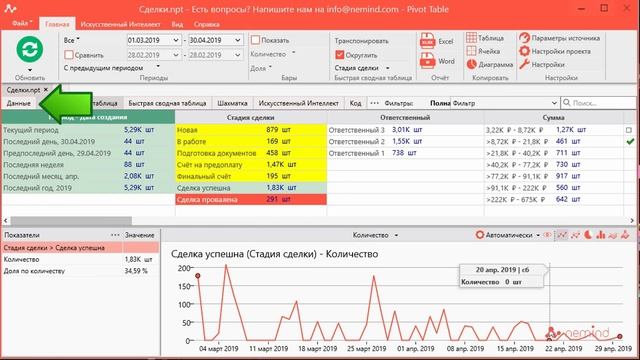The height and width of the screenshot is (360, 640).
Task: Select Последняя неделя period row
Action: pyautogui.click(x=88, y=164)
